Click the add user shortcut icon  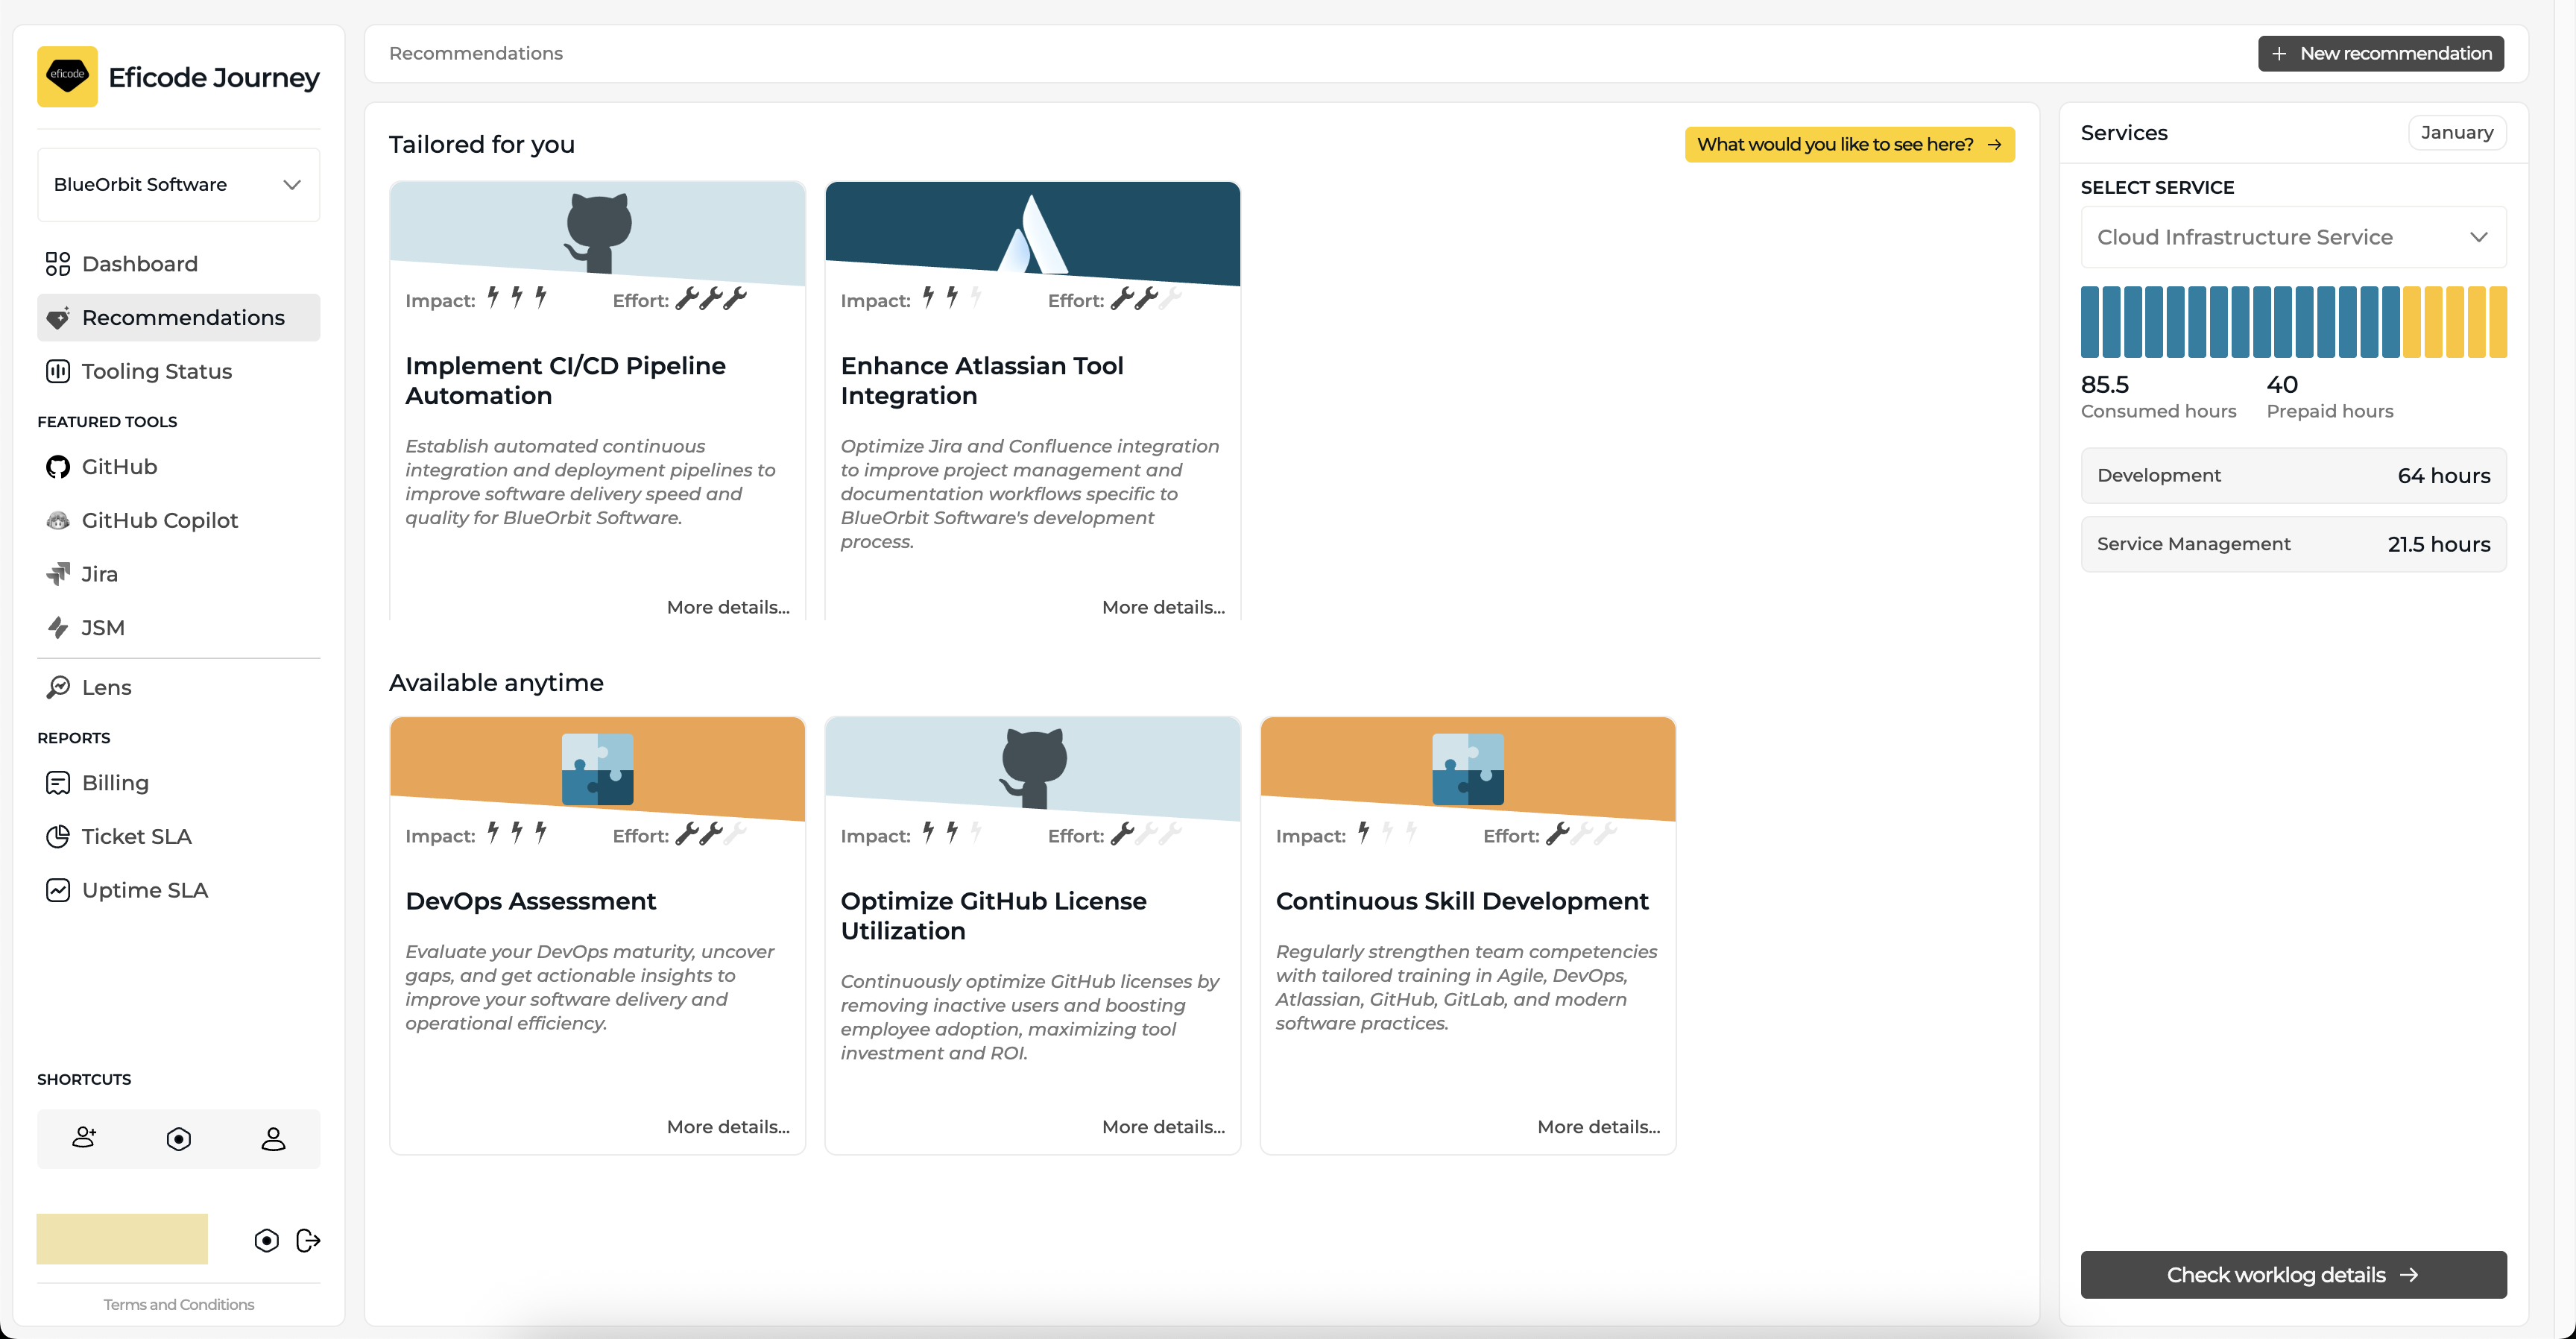click(x=84, y=1138)
